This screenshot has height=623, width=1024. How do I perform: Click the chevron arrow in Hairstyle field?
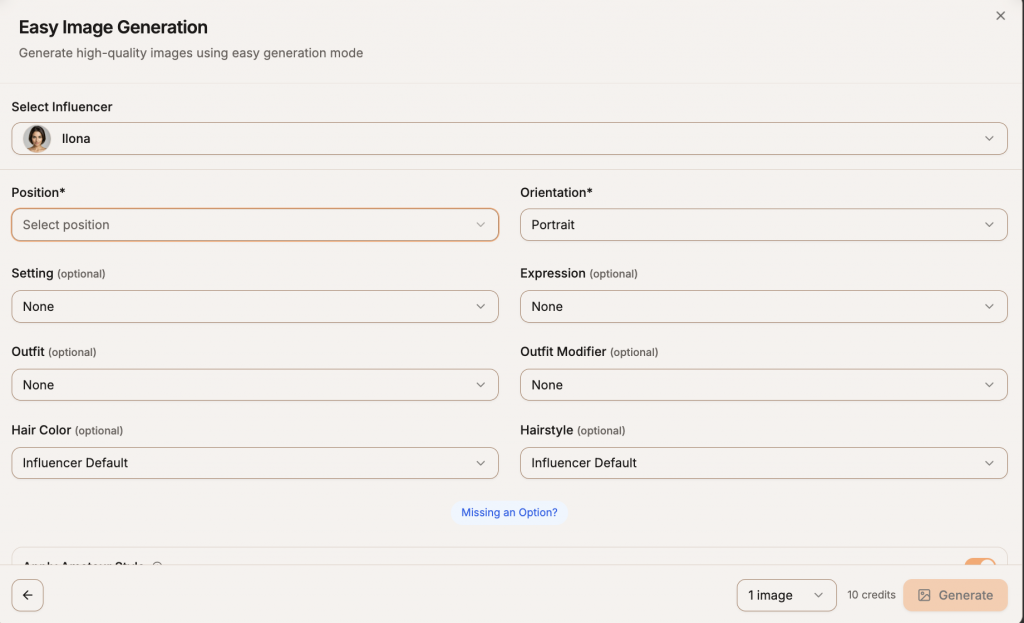point(989,463)
